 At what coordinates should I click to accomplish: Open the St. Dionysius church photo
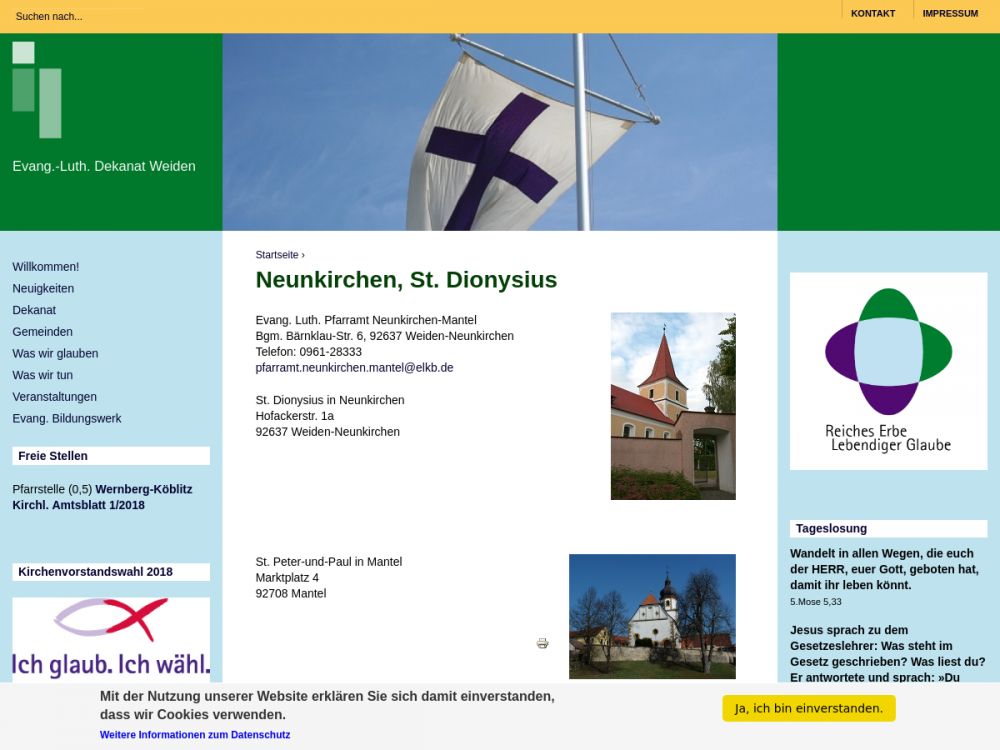point(673,406)
